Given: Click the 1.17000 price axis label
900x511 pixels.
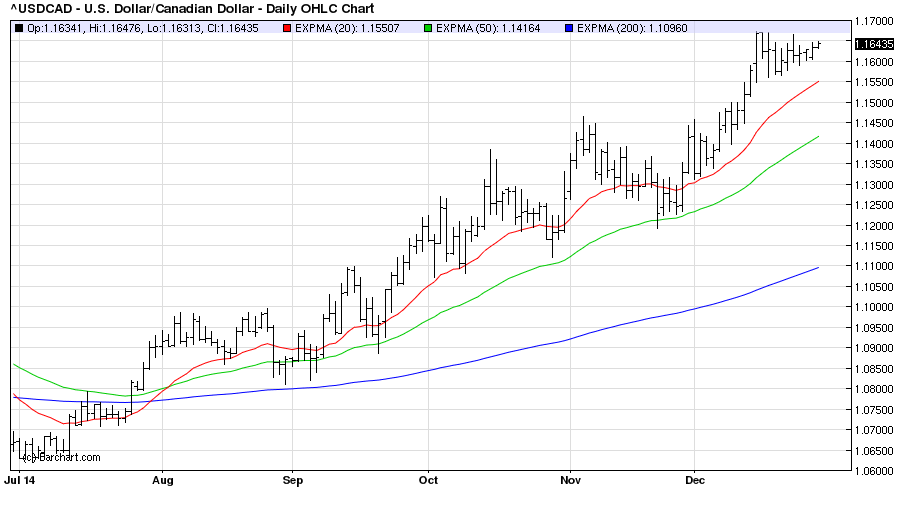Looking at the screenshot, I should (874, 21).
